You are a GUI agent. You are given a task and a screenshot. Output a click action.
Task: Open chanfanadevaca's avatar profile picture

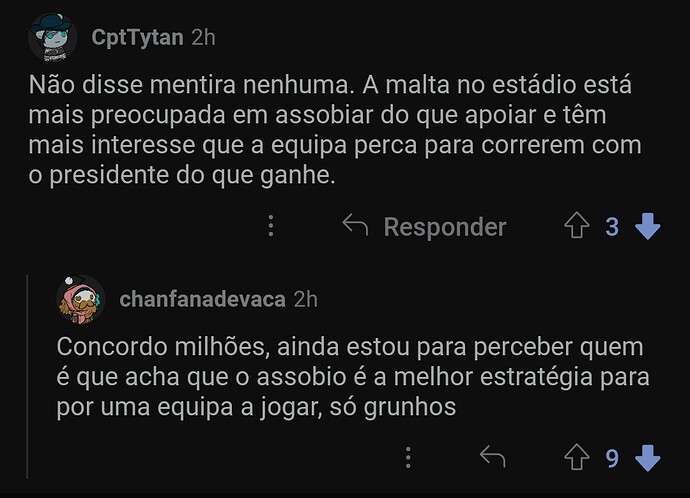[x=81, y=298]
